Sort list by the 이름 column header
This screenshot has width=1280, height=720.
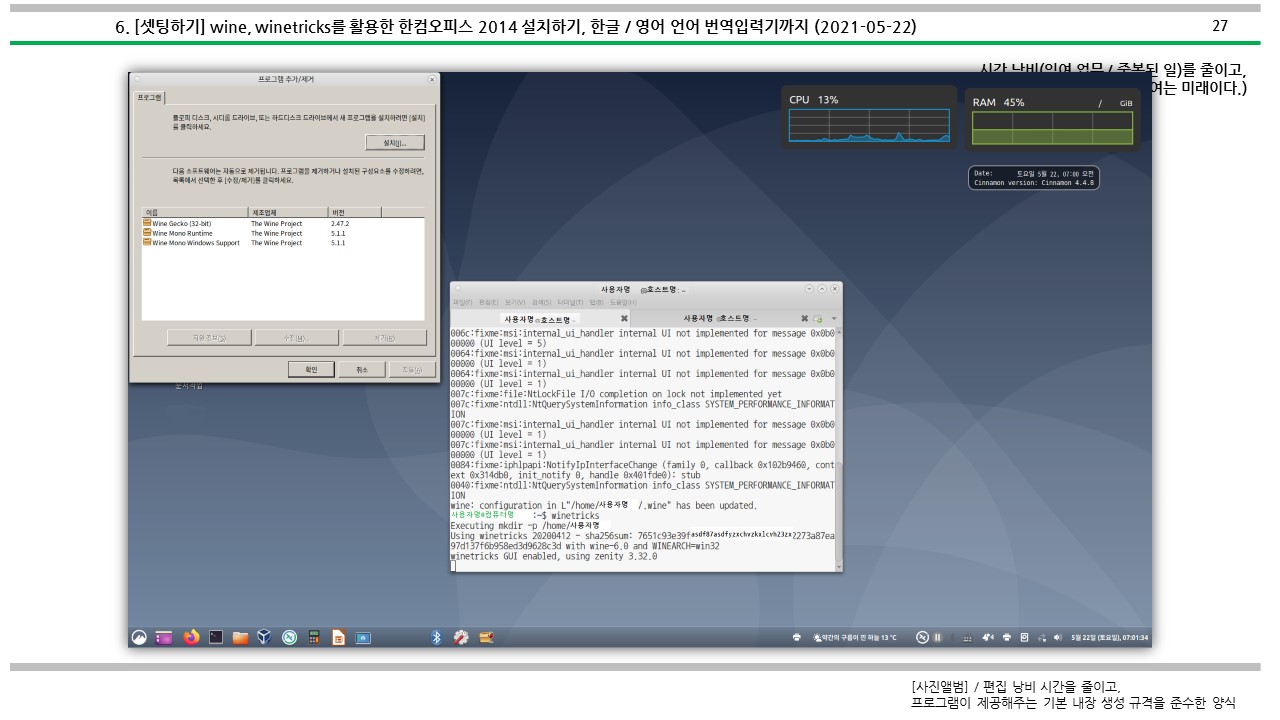click(195, 213)
